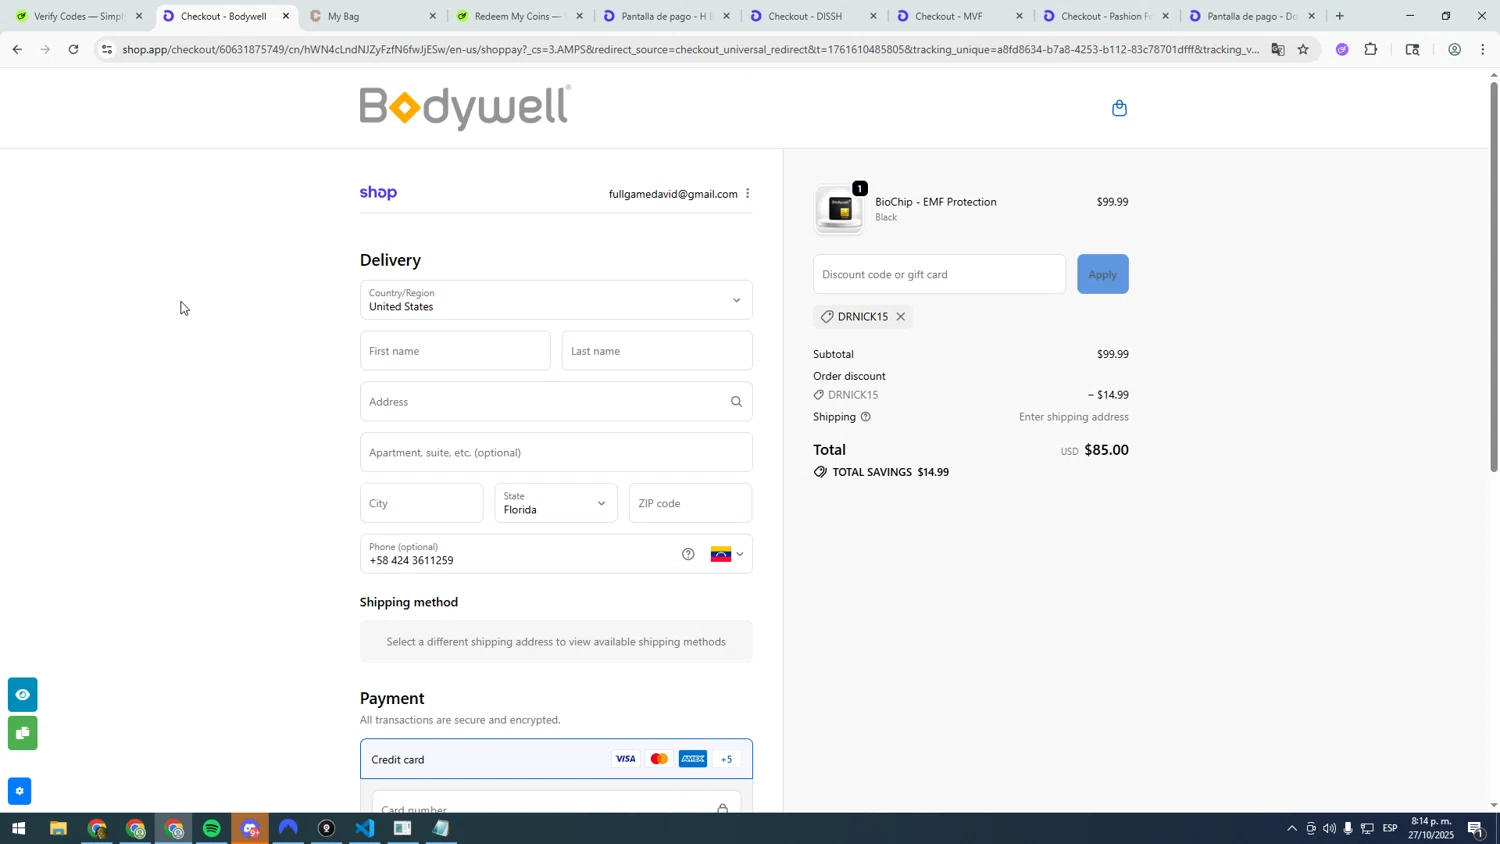Click the Bodywell logo
The image size is (1500, 844).
pos(465,107)
